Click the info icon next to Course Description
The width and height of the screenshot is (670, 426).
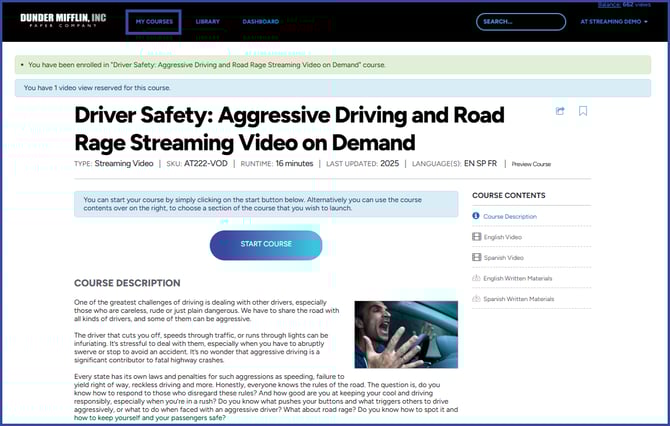coord(476,216)
